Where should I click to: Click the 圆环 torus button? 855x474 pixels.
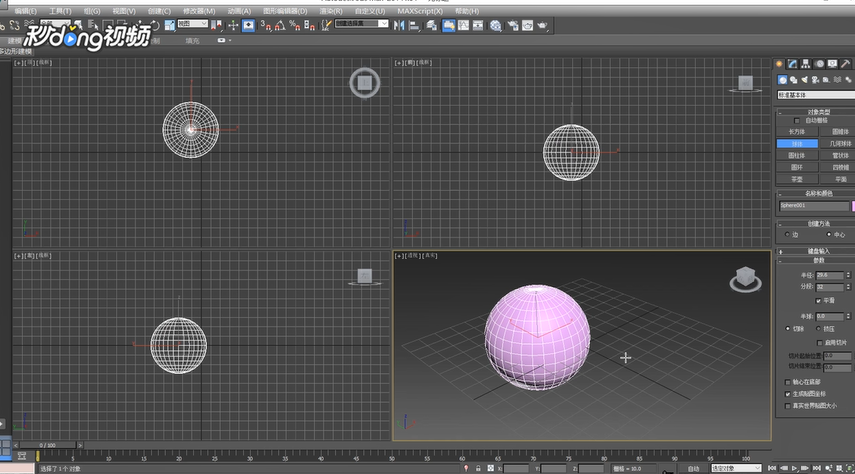pyautogui.click(x=797, y=167)
